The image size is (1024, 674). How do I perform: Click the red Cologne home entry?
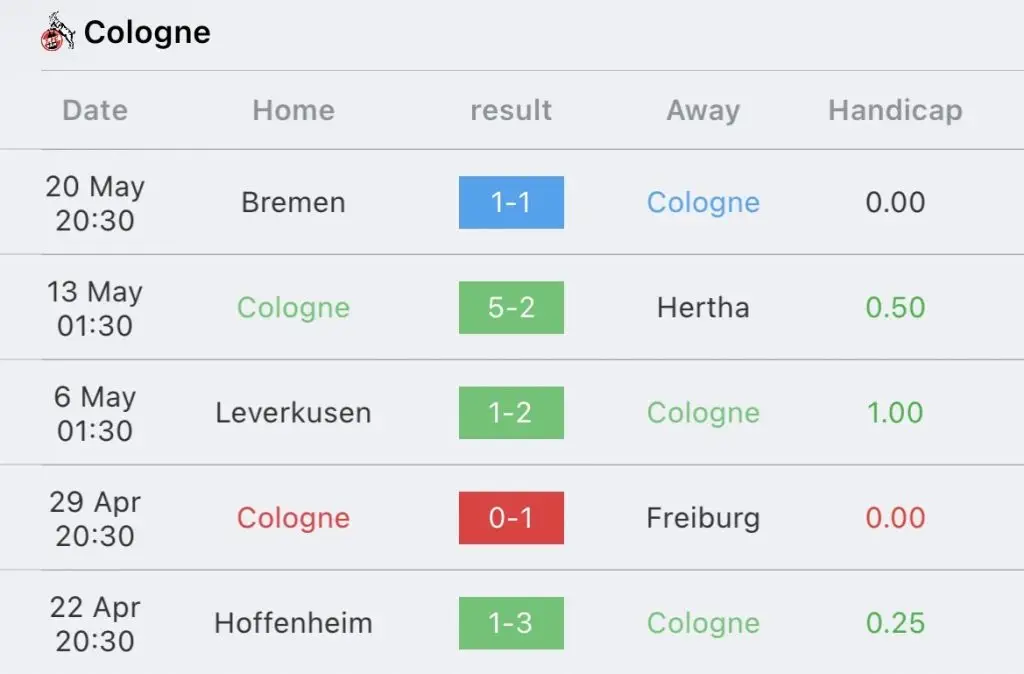click(x=293, y=519)
